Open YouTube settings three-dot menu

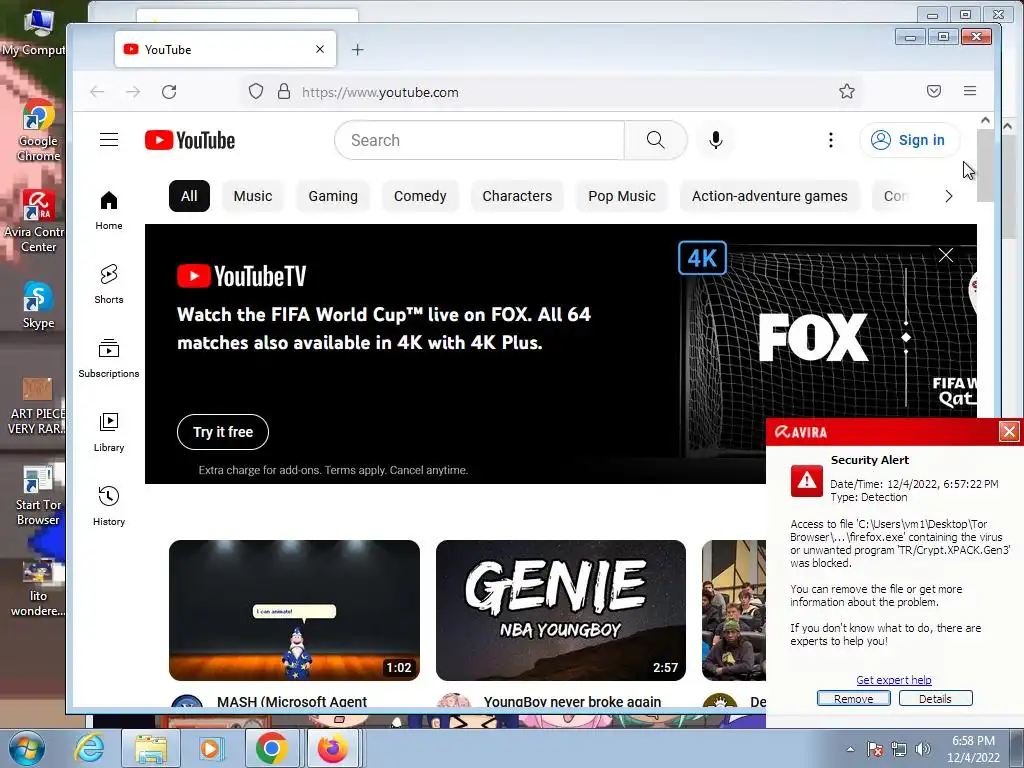[x=831, y=140]
